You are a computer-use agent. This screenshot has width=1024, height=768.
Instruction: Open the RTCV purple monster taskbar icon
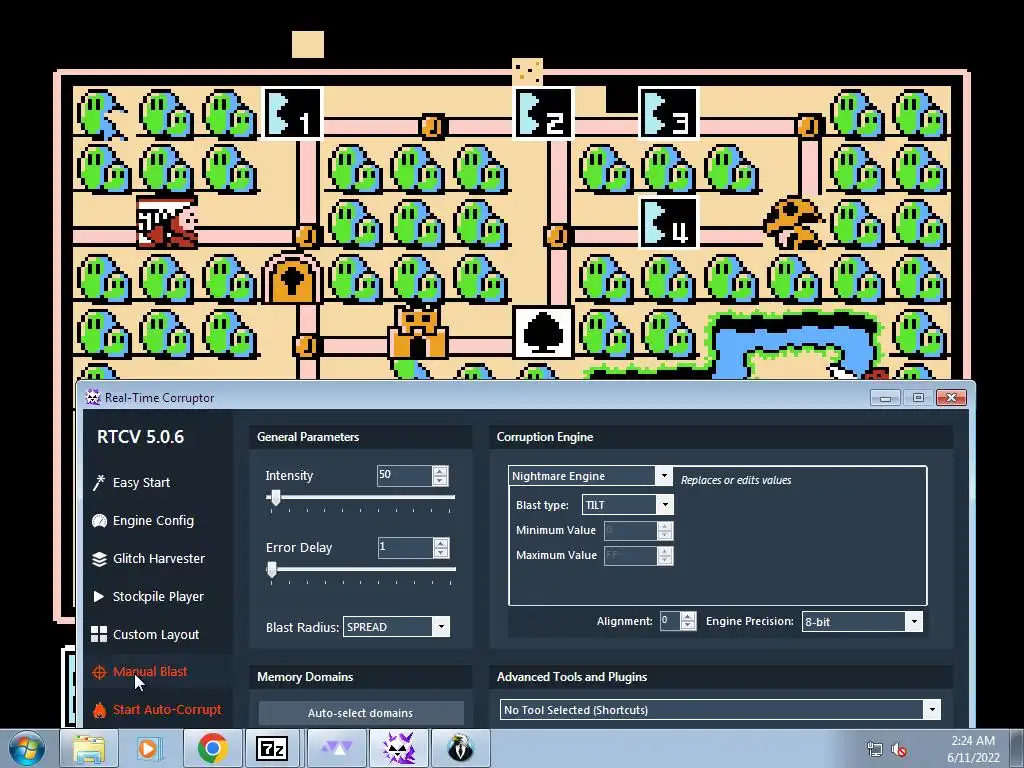click(399, 748)
